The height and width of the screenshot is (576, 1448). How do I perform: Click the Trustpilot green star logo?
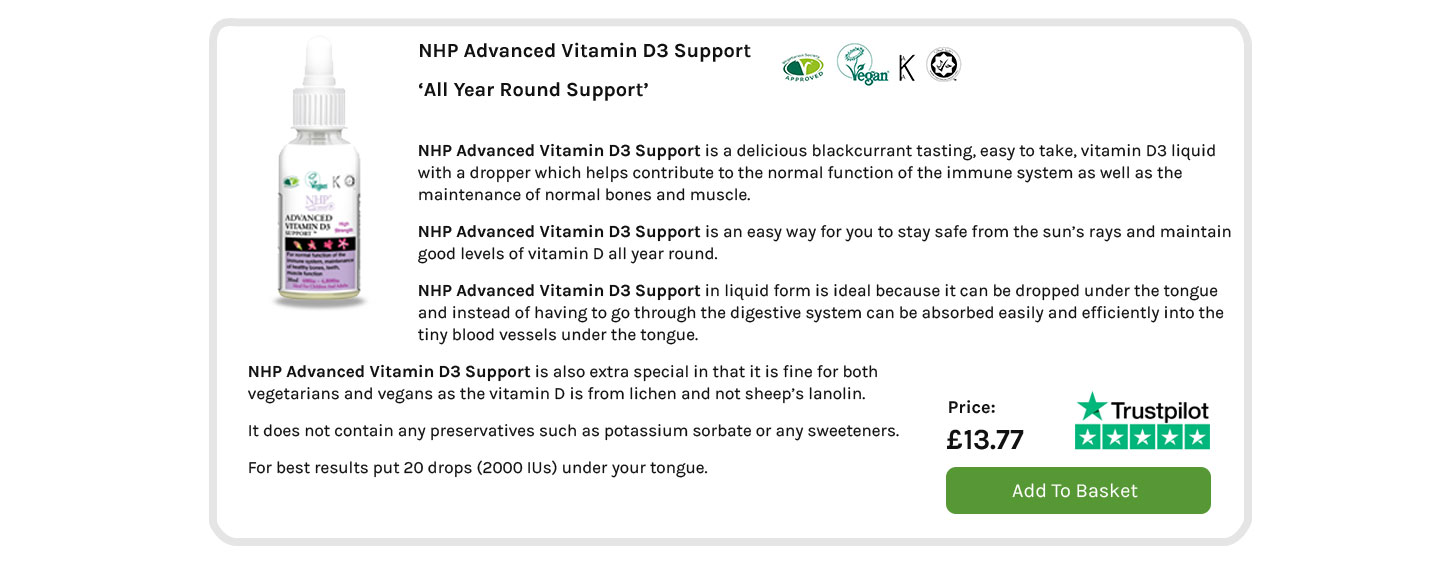pyautogui.click(x=1092, y=407)
